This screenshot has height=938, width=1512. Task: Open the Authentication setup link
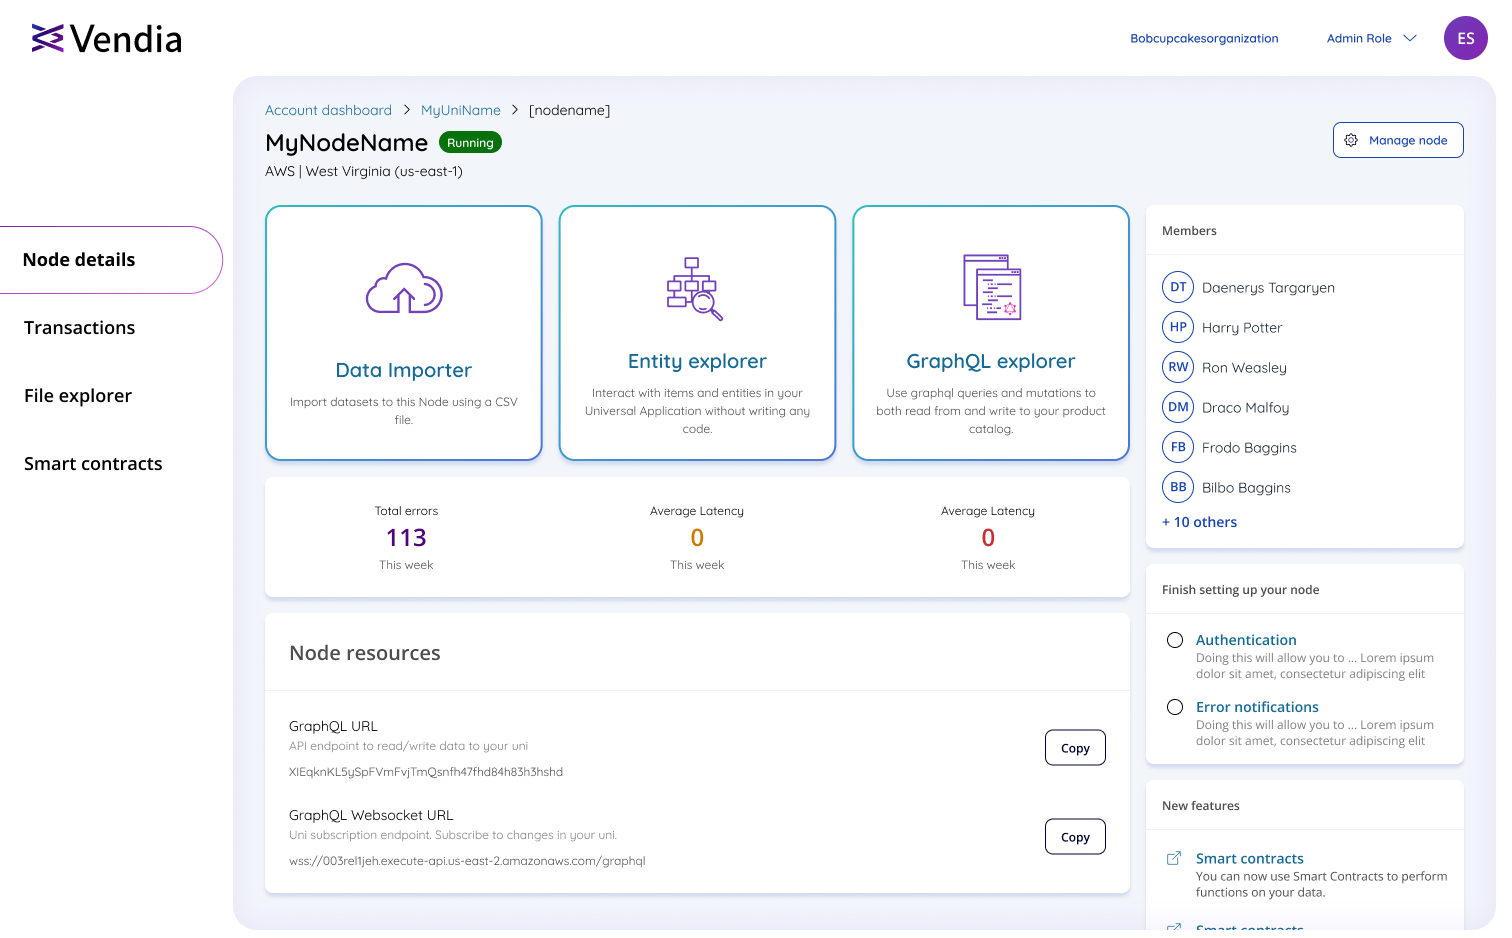[1246, 640]
